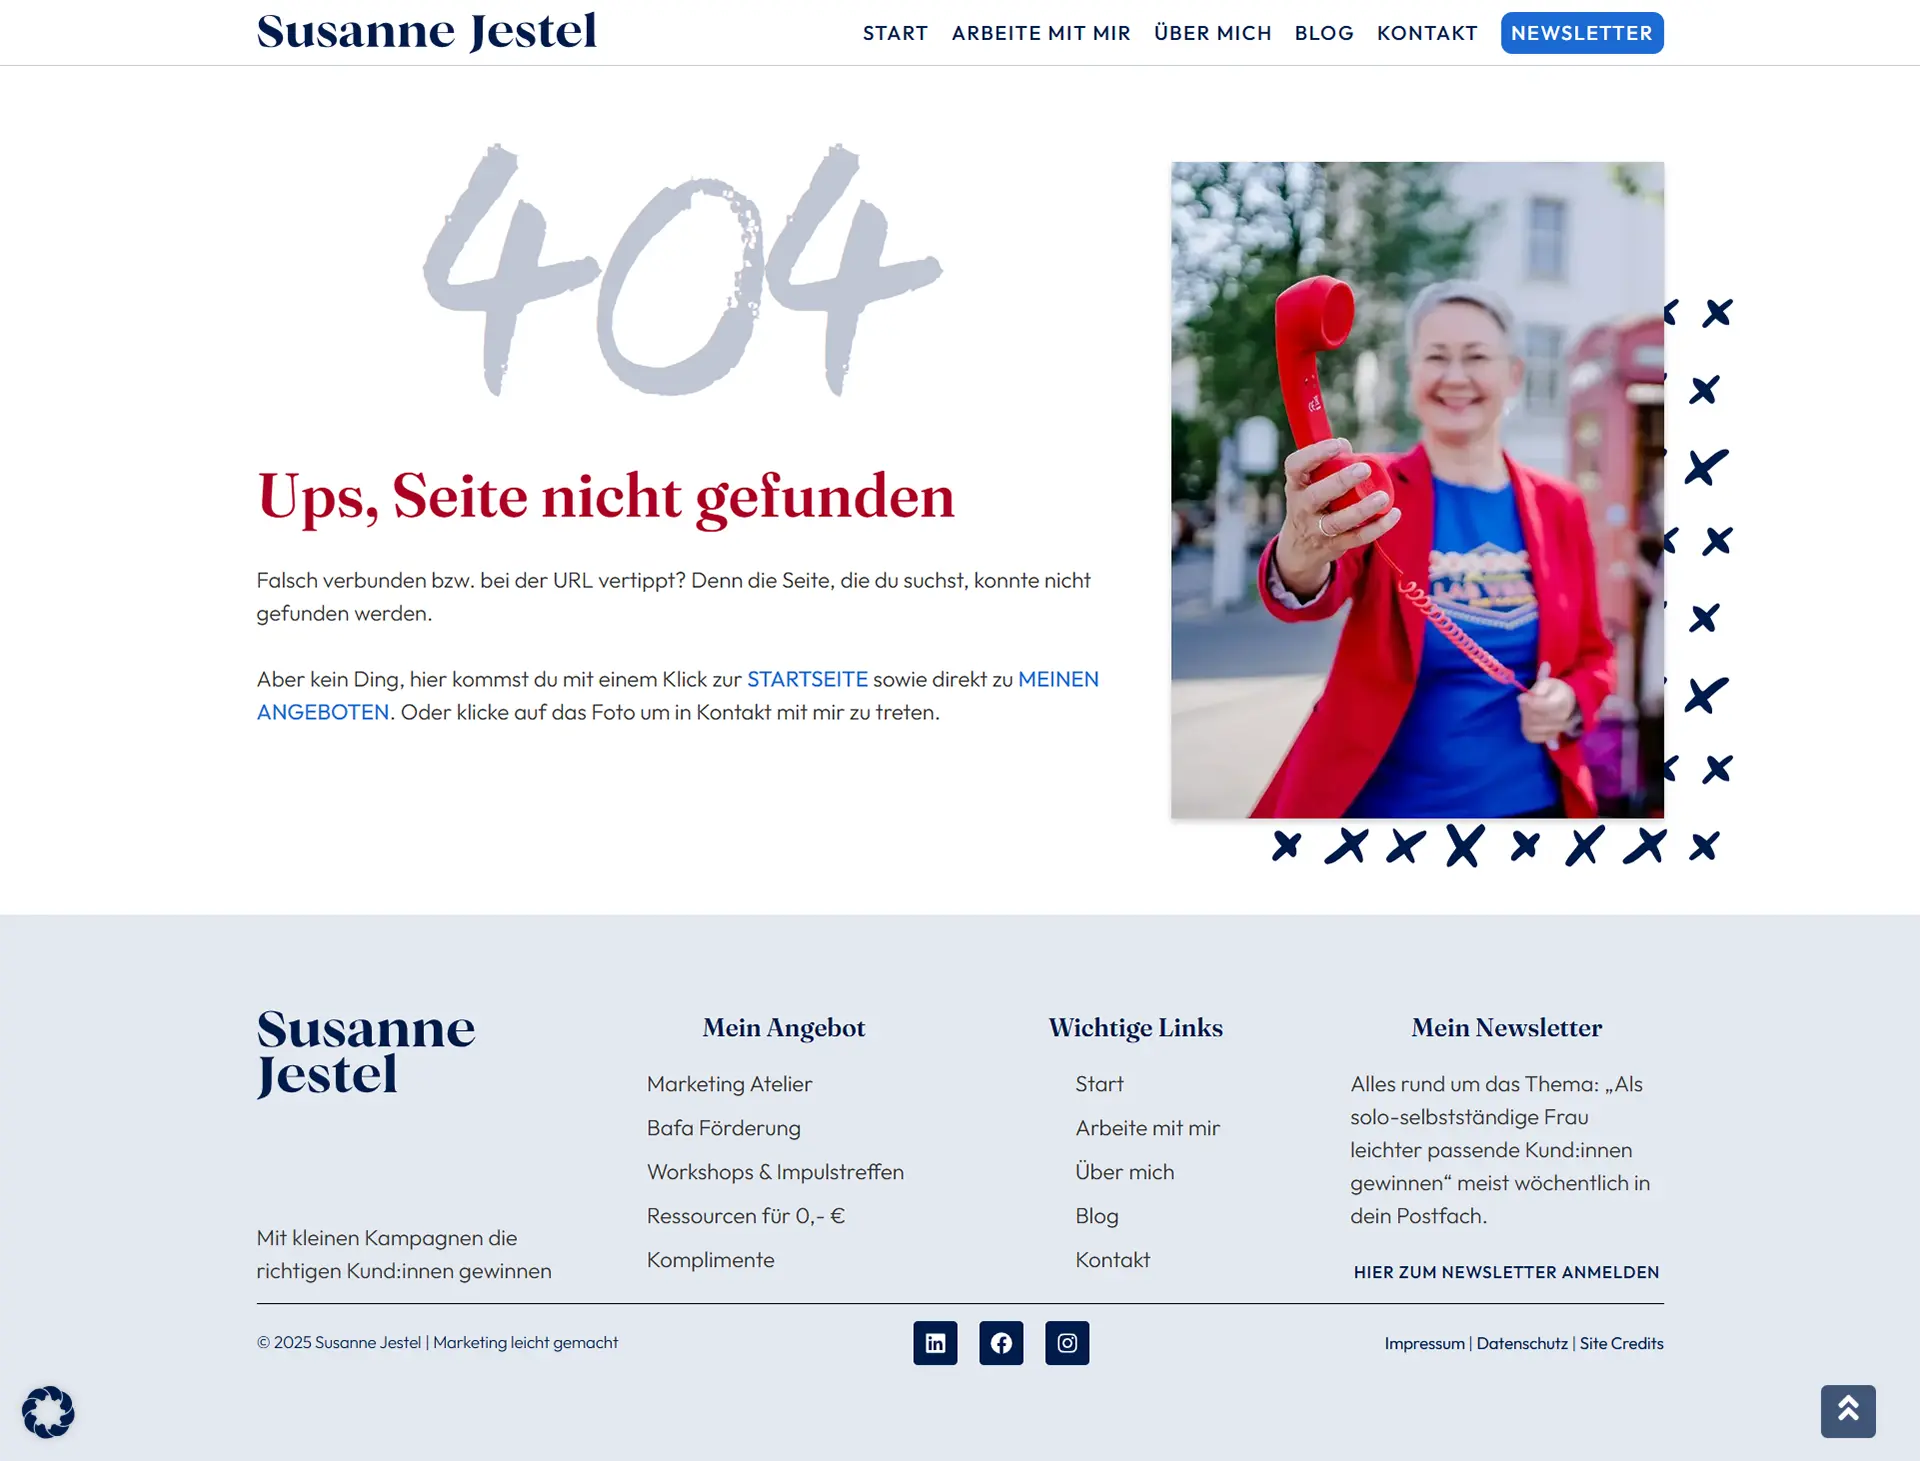Open the Instagram profile icon
Viewport: 1920px width, 1461px height.
tap(1067, 1342)
